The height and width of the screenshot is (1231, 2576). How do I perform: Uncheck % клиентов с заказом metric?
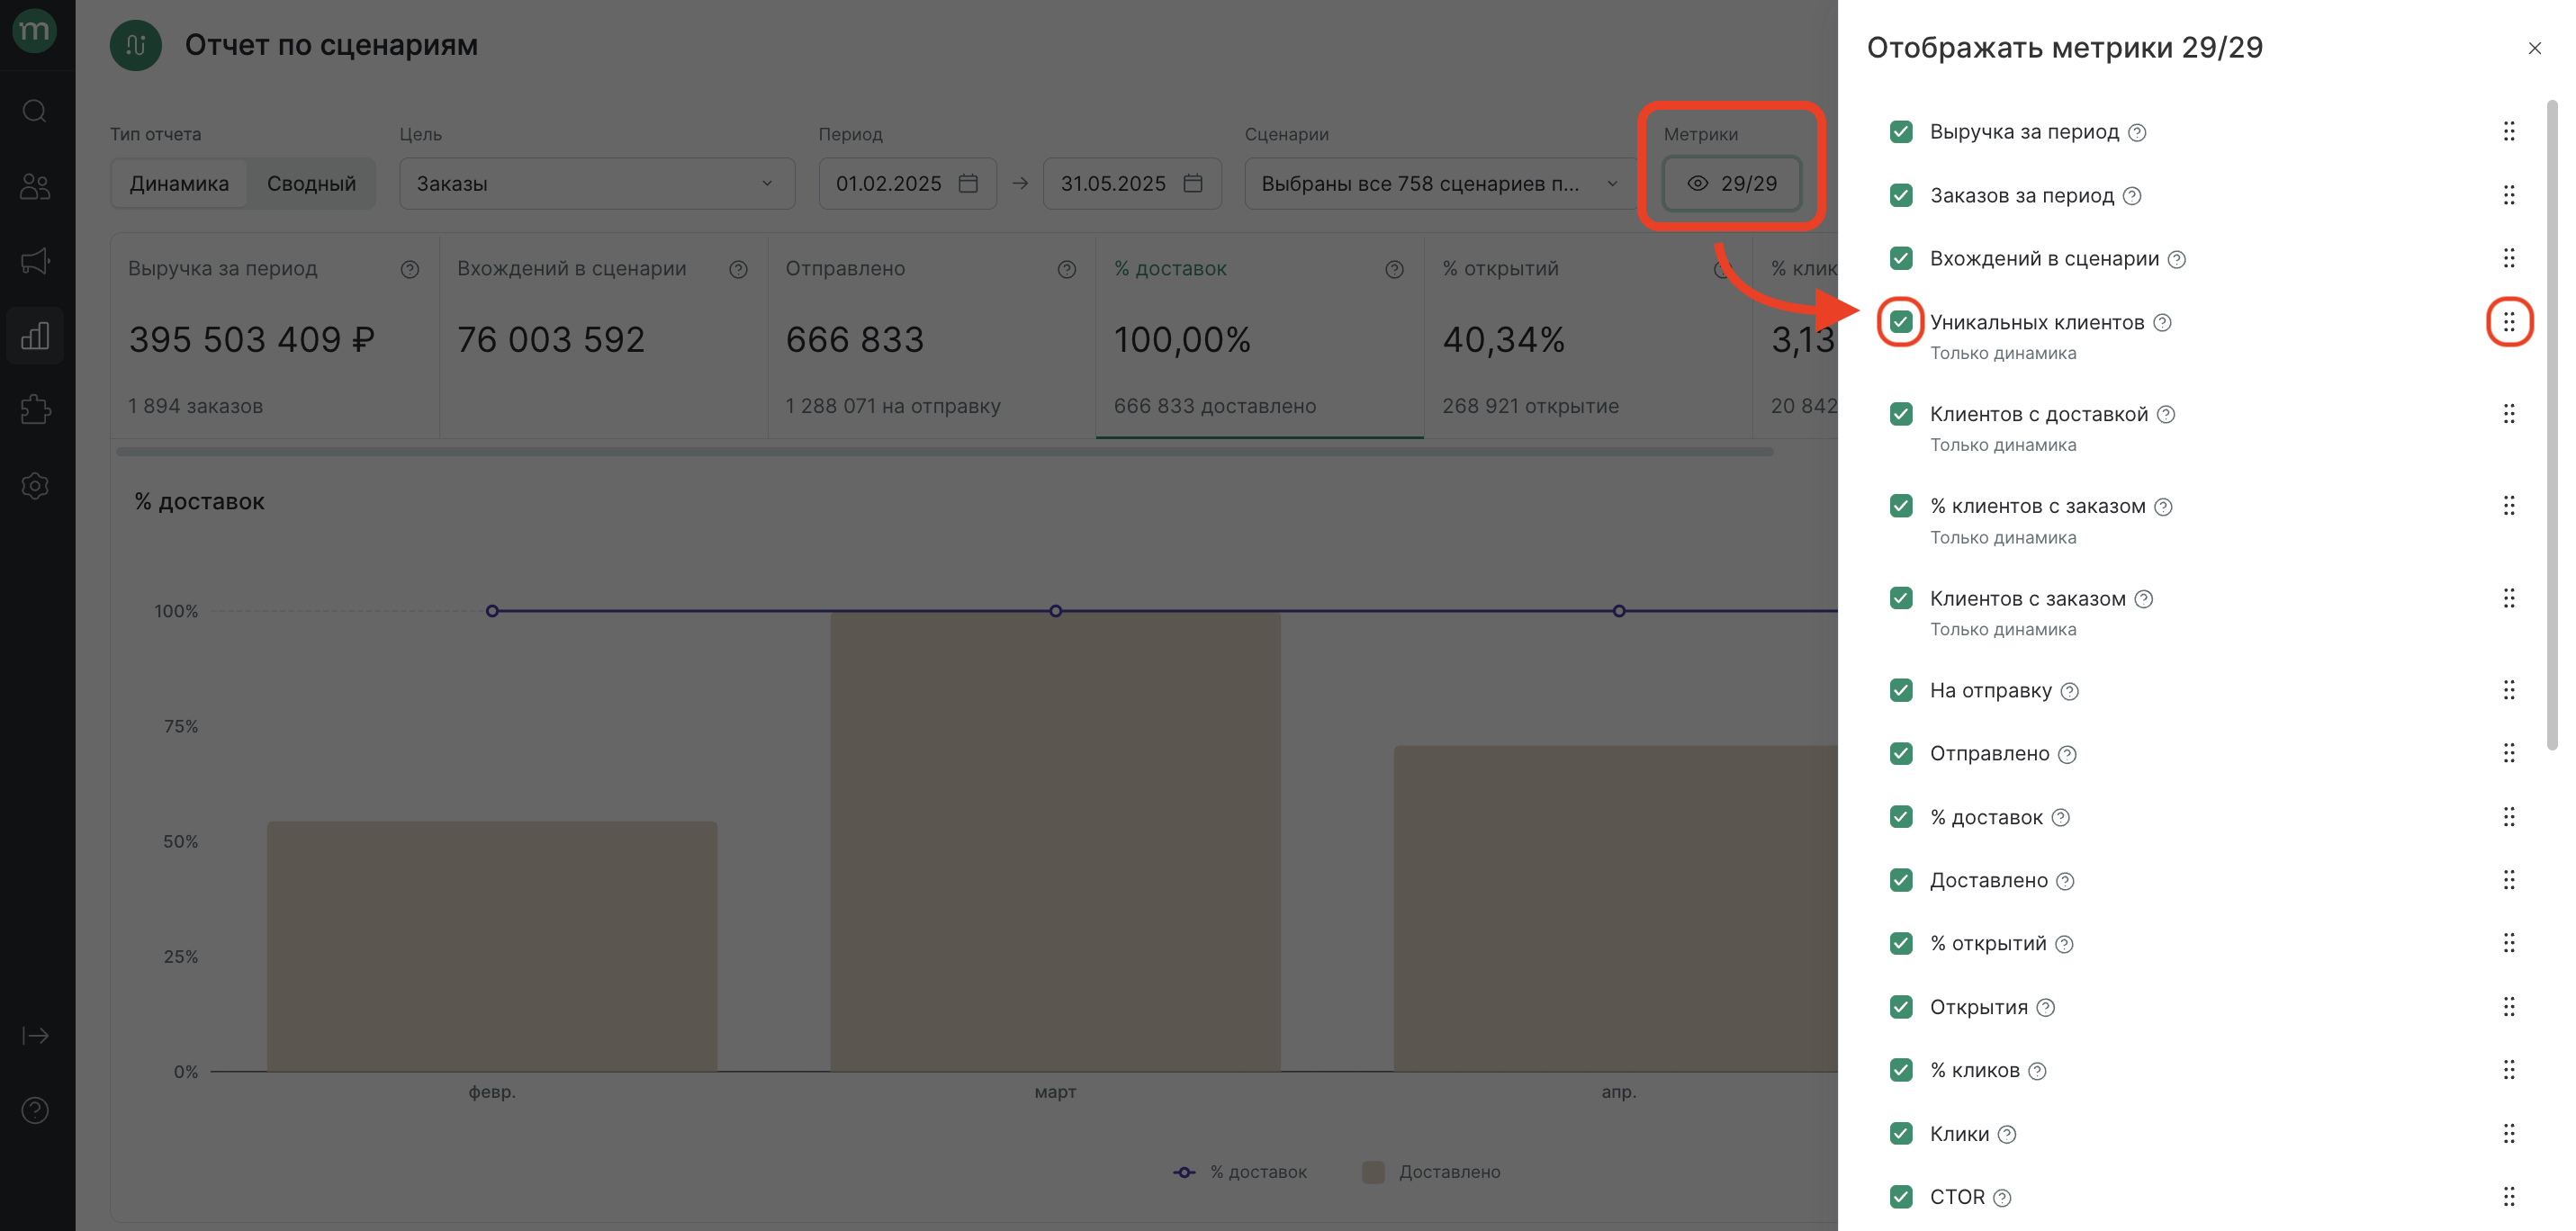(x=1901, y=506)
